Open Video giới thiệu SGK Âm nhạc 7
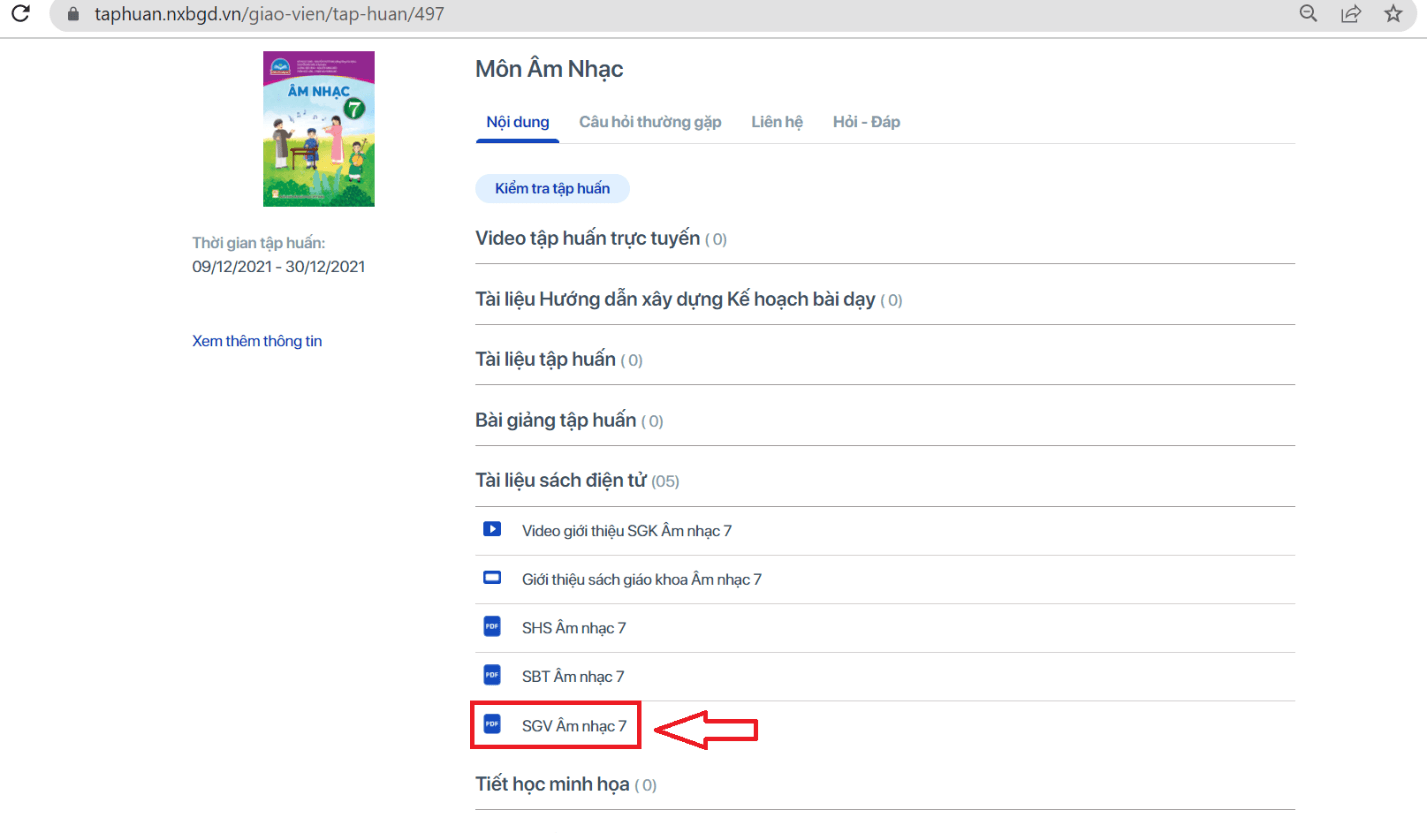The width and height of the screenshot is (1427, 833). 627,530
